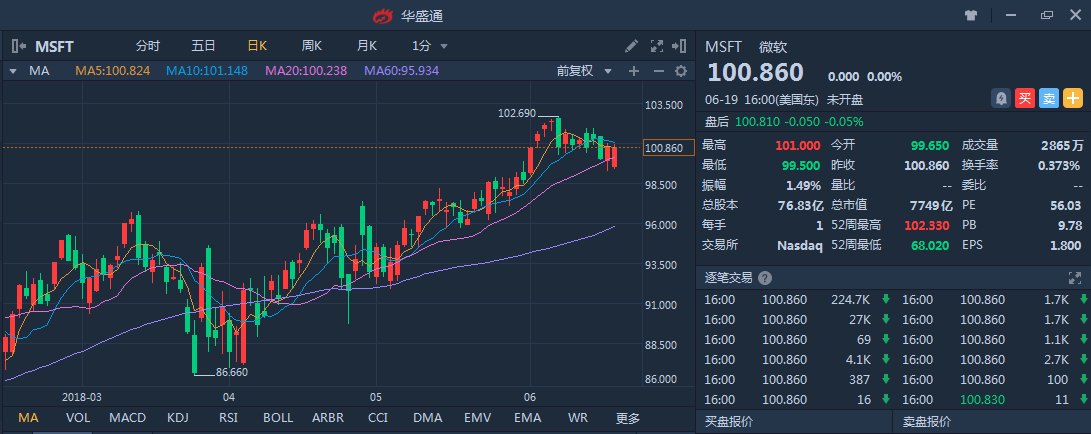
Task: Click the 86.660 low marker label
Action: (232, 372)
